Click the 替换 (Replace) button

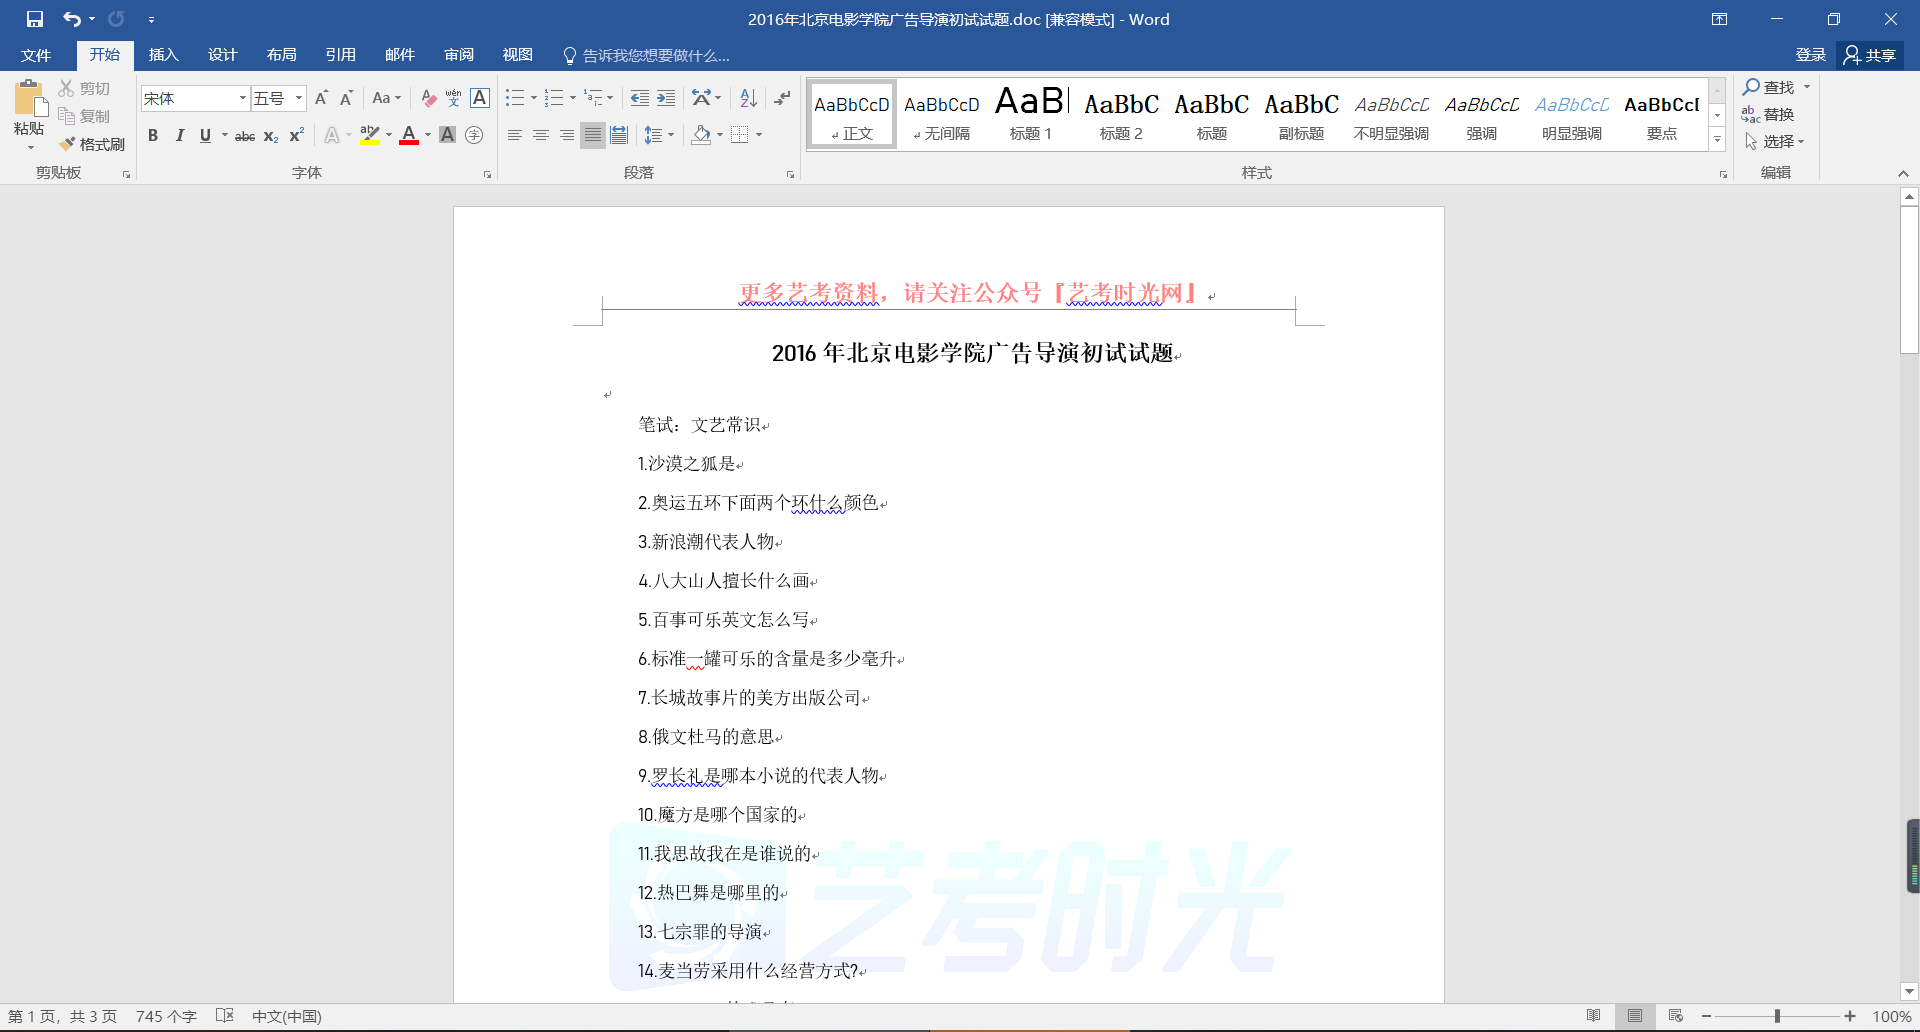point(1768,114)
